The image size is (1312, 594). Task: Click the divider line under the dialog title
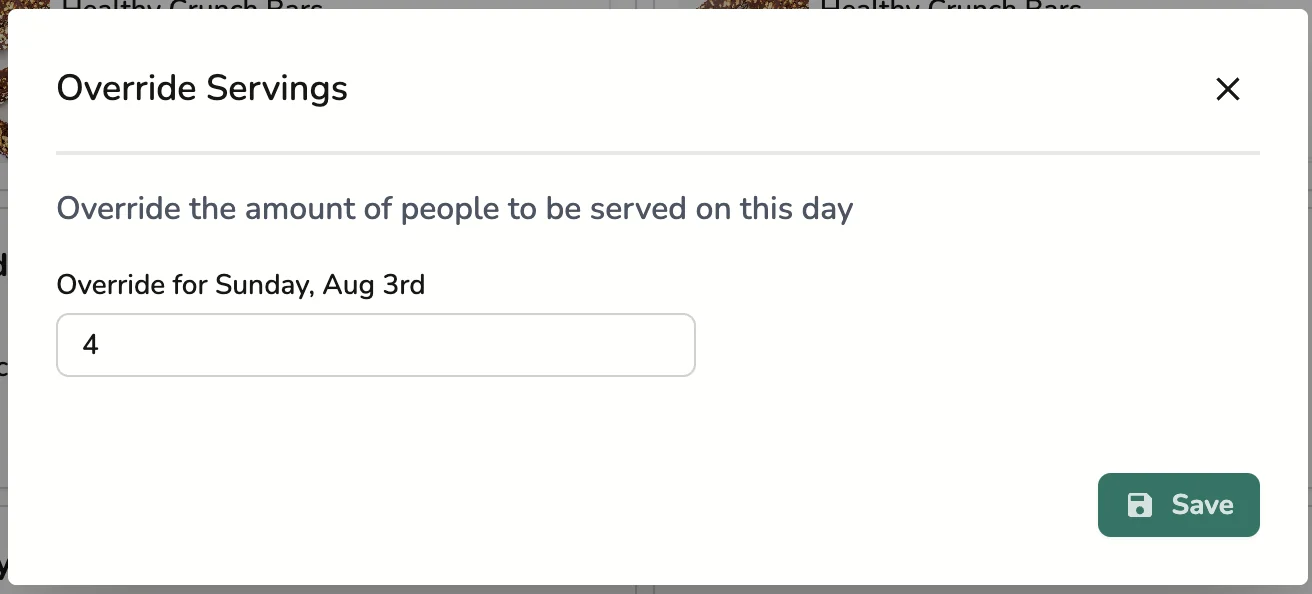(x=656, y=152)
